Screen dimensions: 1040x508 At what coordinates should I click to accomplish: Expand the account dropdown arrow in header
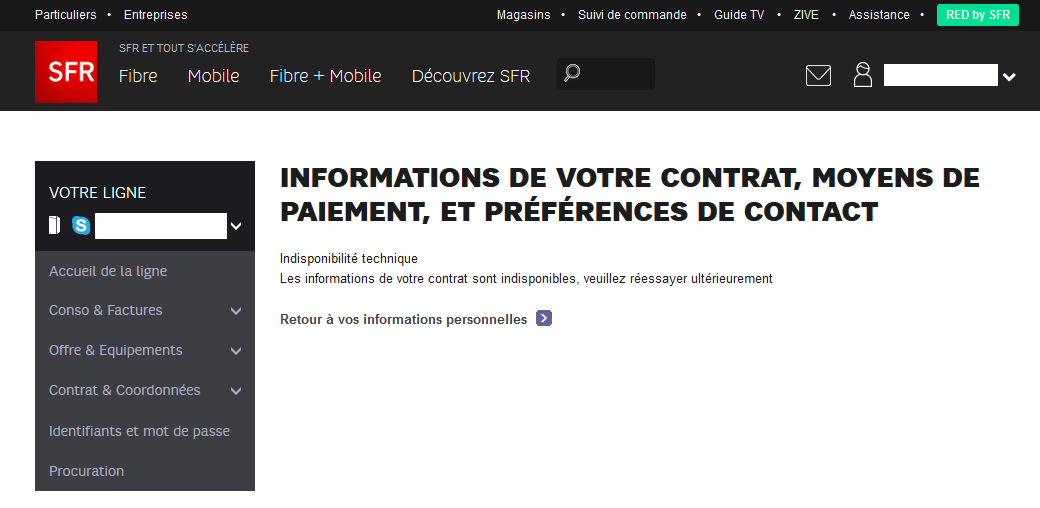tap(1009, 77)
